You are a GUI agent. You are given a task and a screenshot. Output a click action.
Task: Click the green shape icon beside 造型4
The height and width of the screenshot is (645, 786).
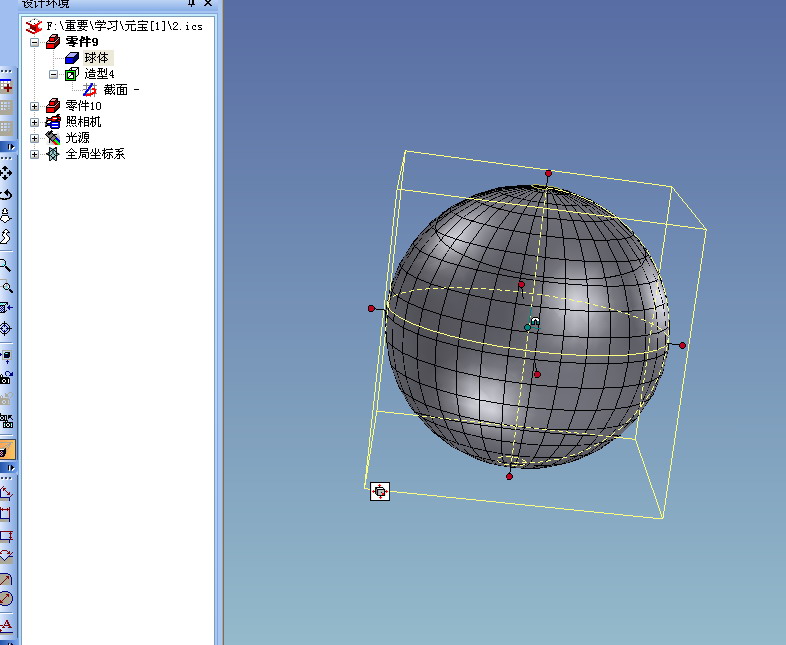click(x=72, y=74)
